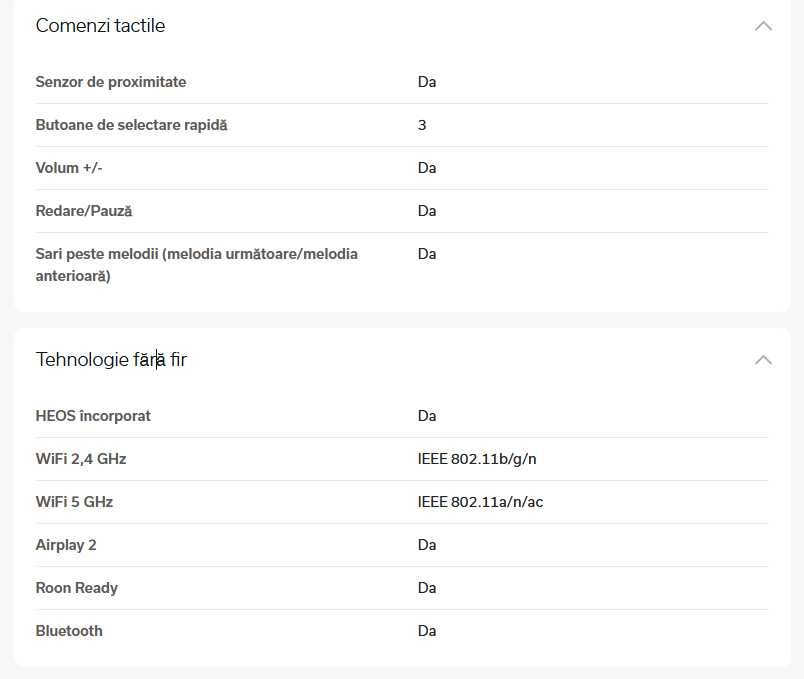
Task: Click the value 3 for quick-select buttons
Action: pyautogui.click(x=422, y=125)
